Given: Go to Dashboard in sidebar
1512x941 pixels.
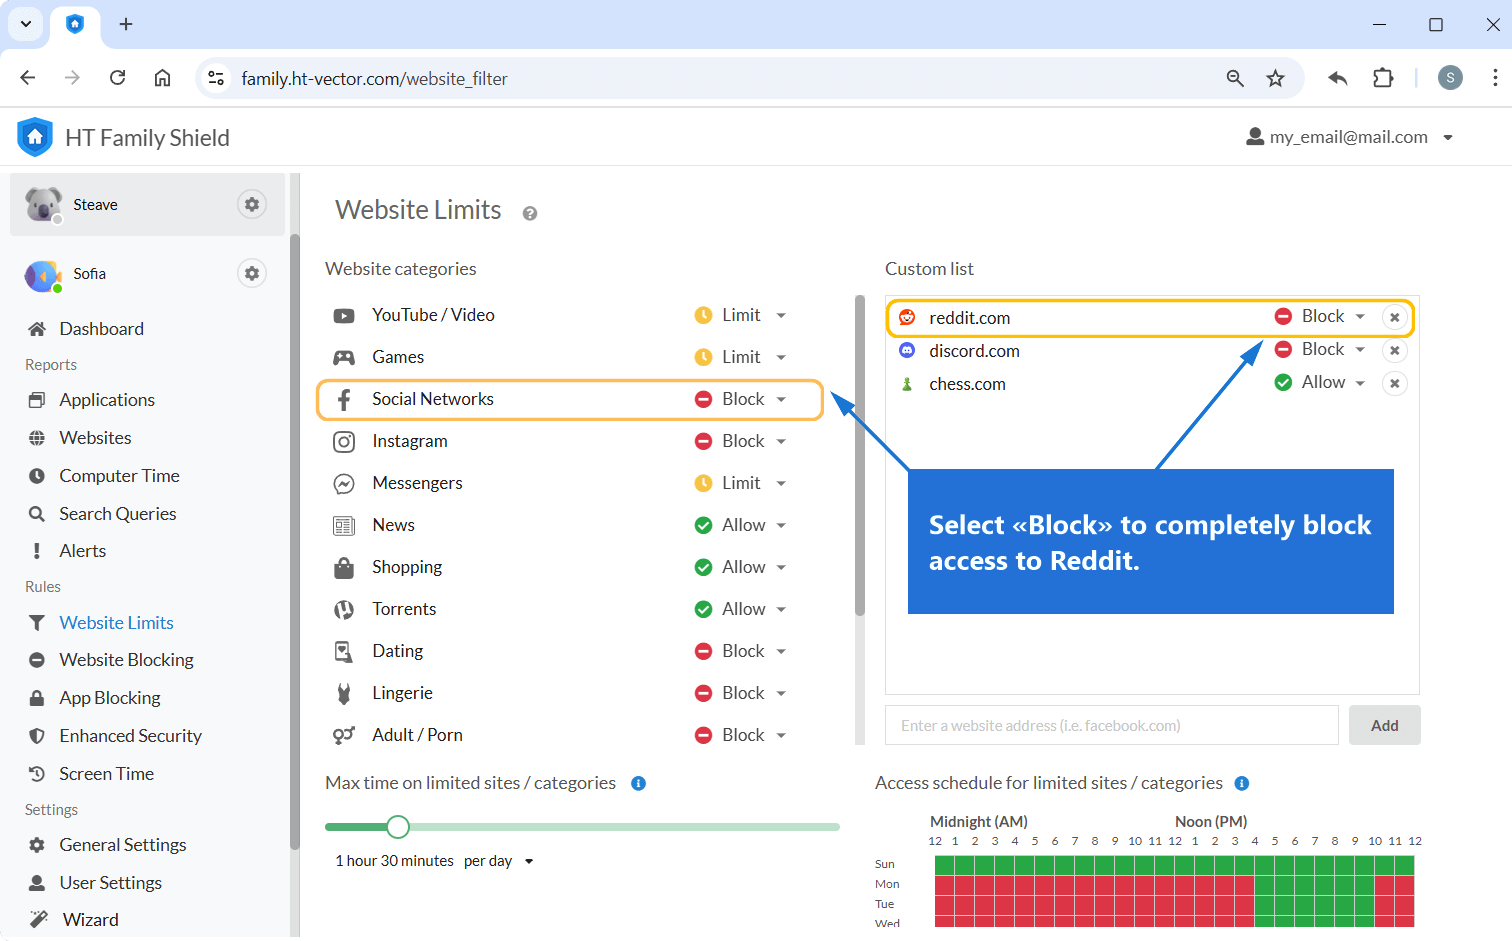Looking at the screenshot, I should coord(101,329).
